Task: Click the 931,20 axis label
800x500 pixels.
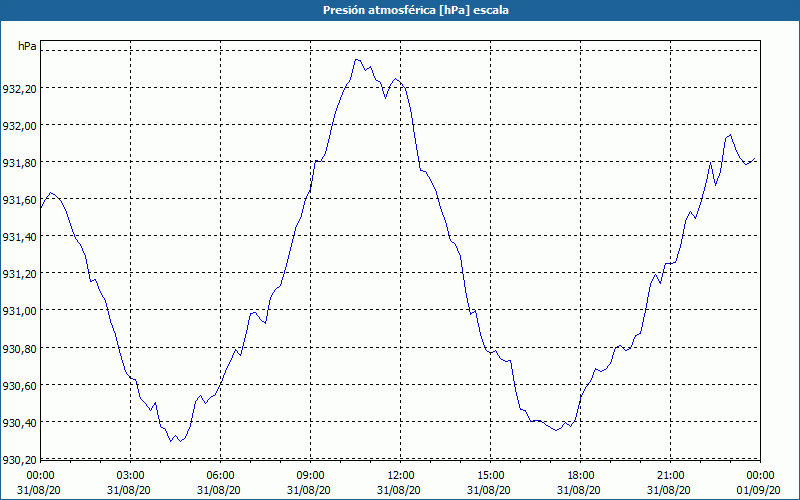Action: pyautogui.click(x=20, y=274)
